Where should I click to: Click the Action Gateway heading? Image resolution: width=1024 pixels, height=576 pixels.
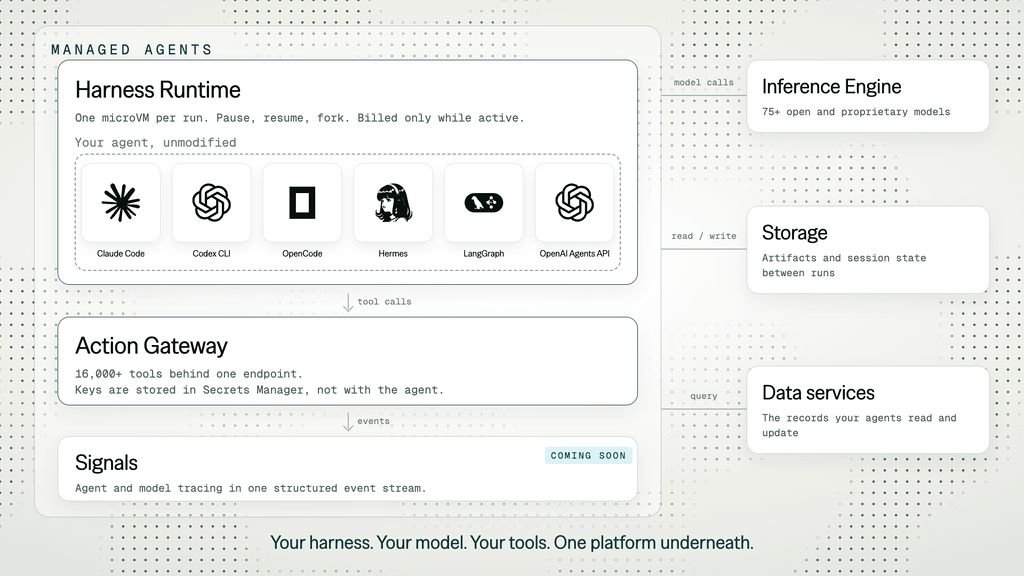[151, 346]
